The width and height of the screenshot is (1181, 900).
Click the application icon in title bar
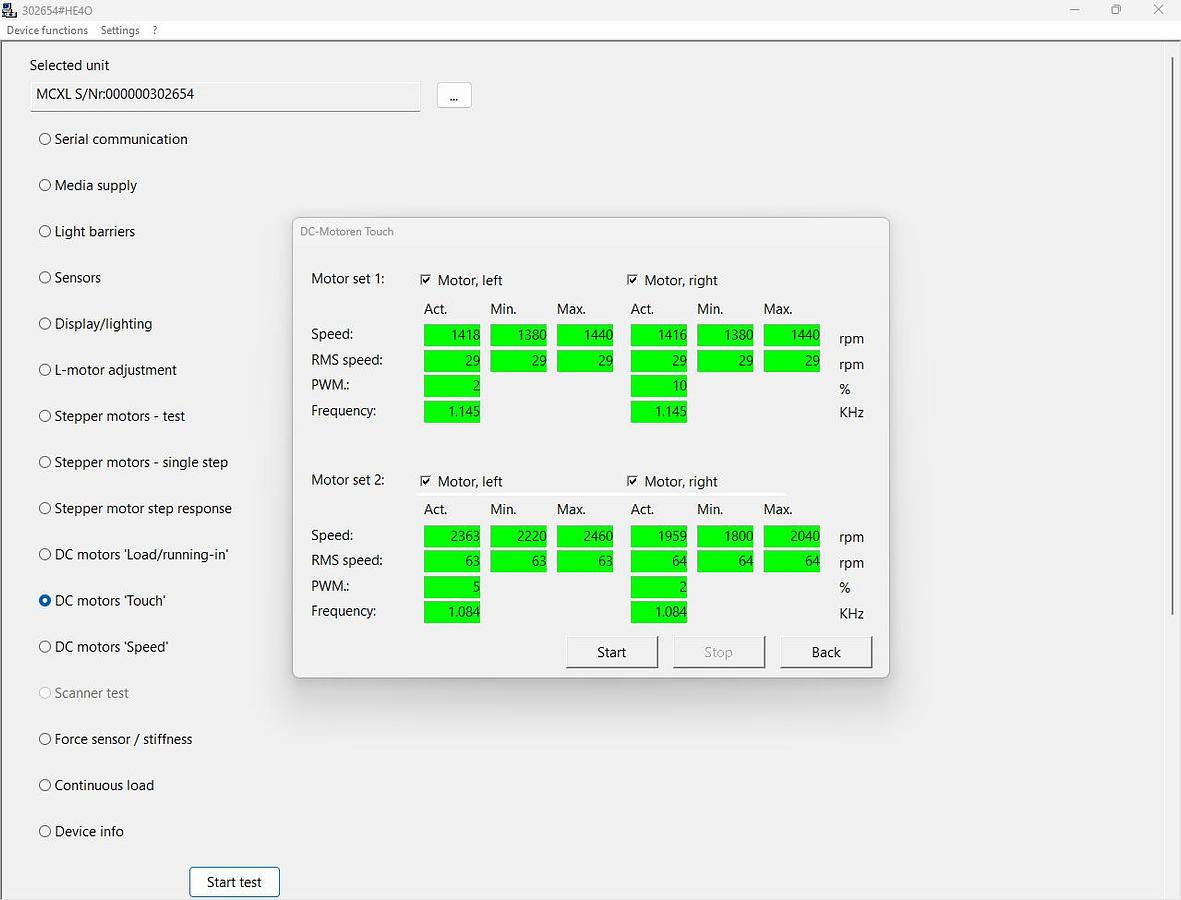pyautogui.click(x=10, y=10)
